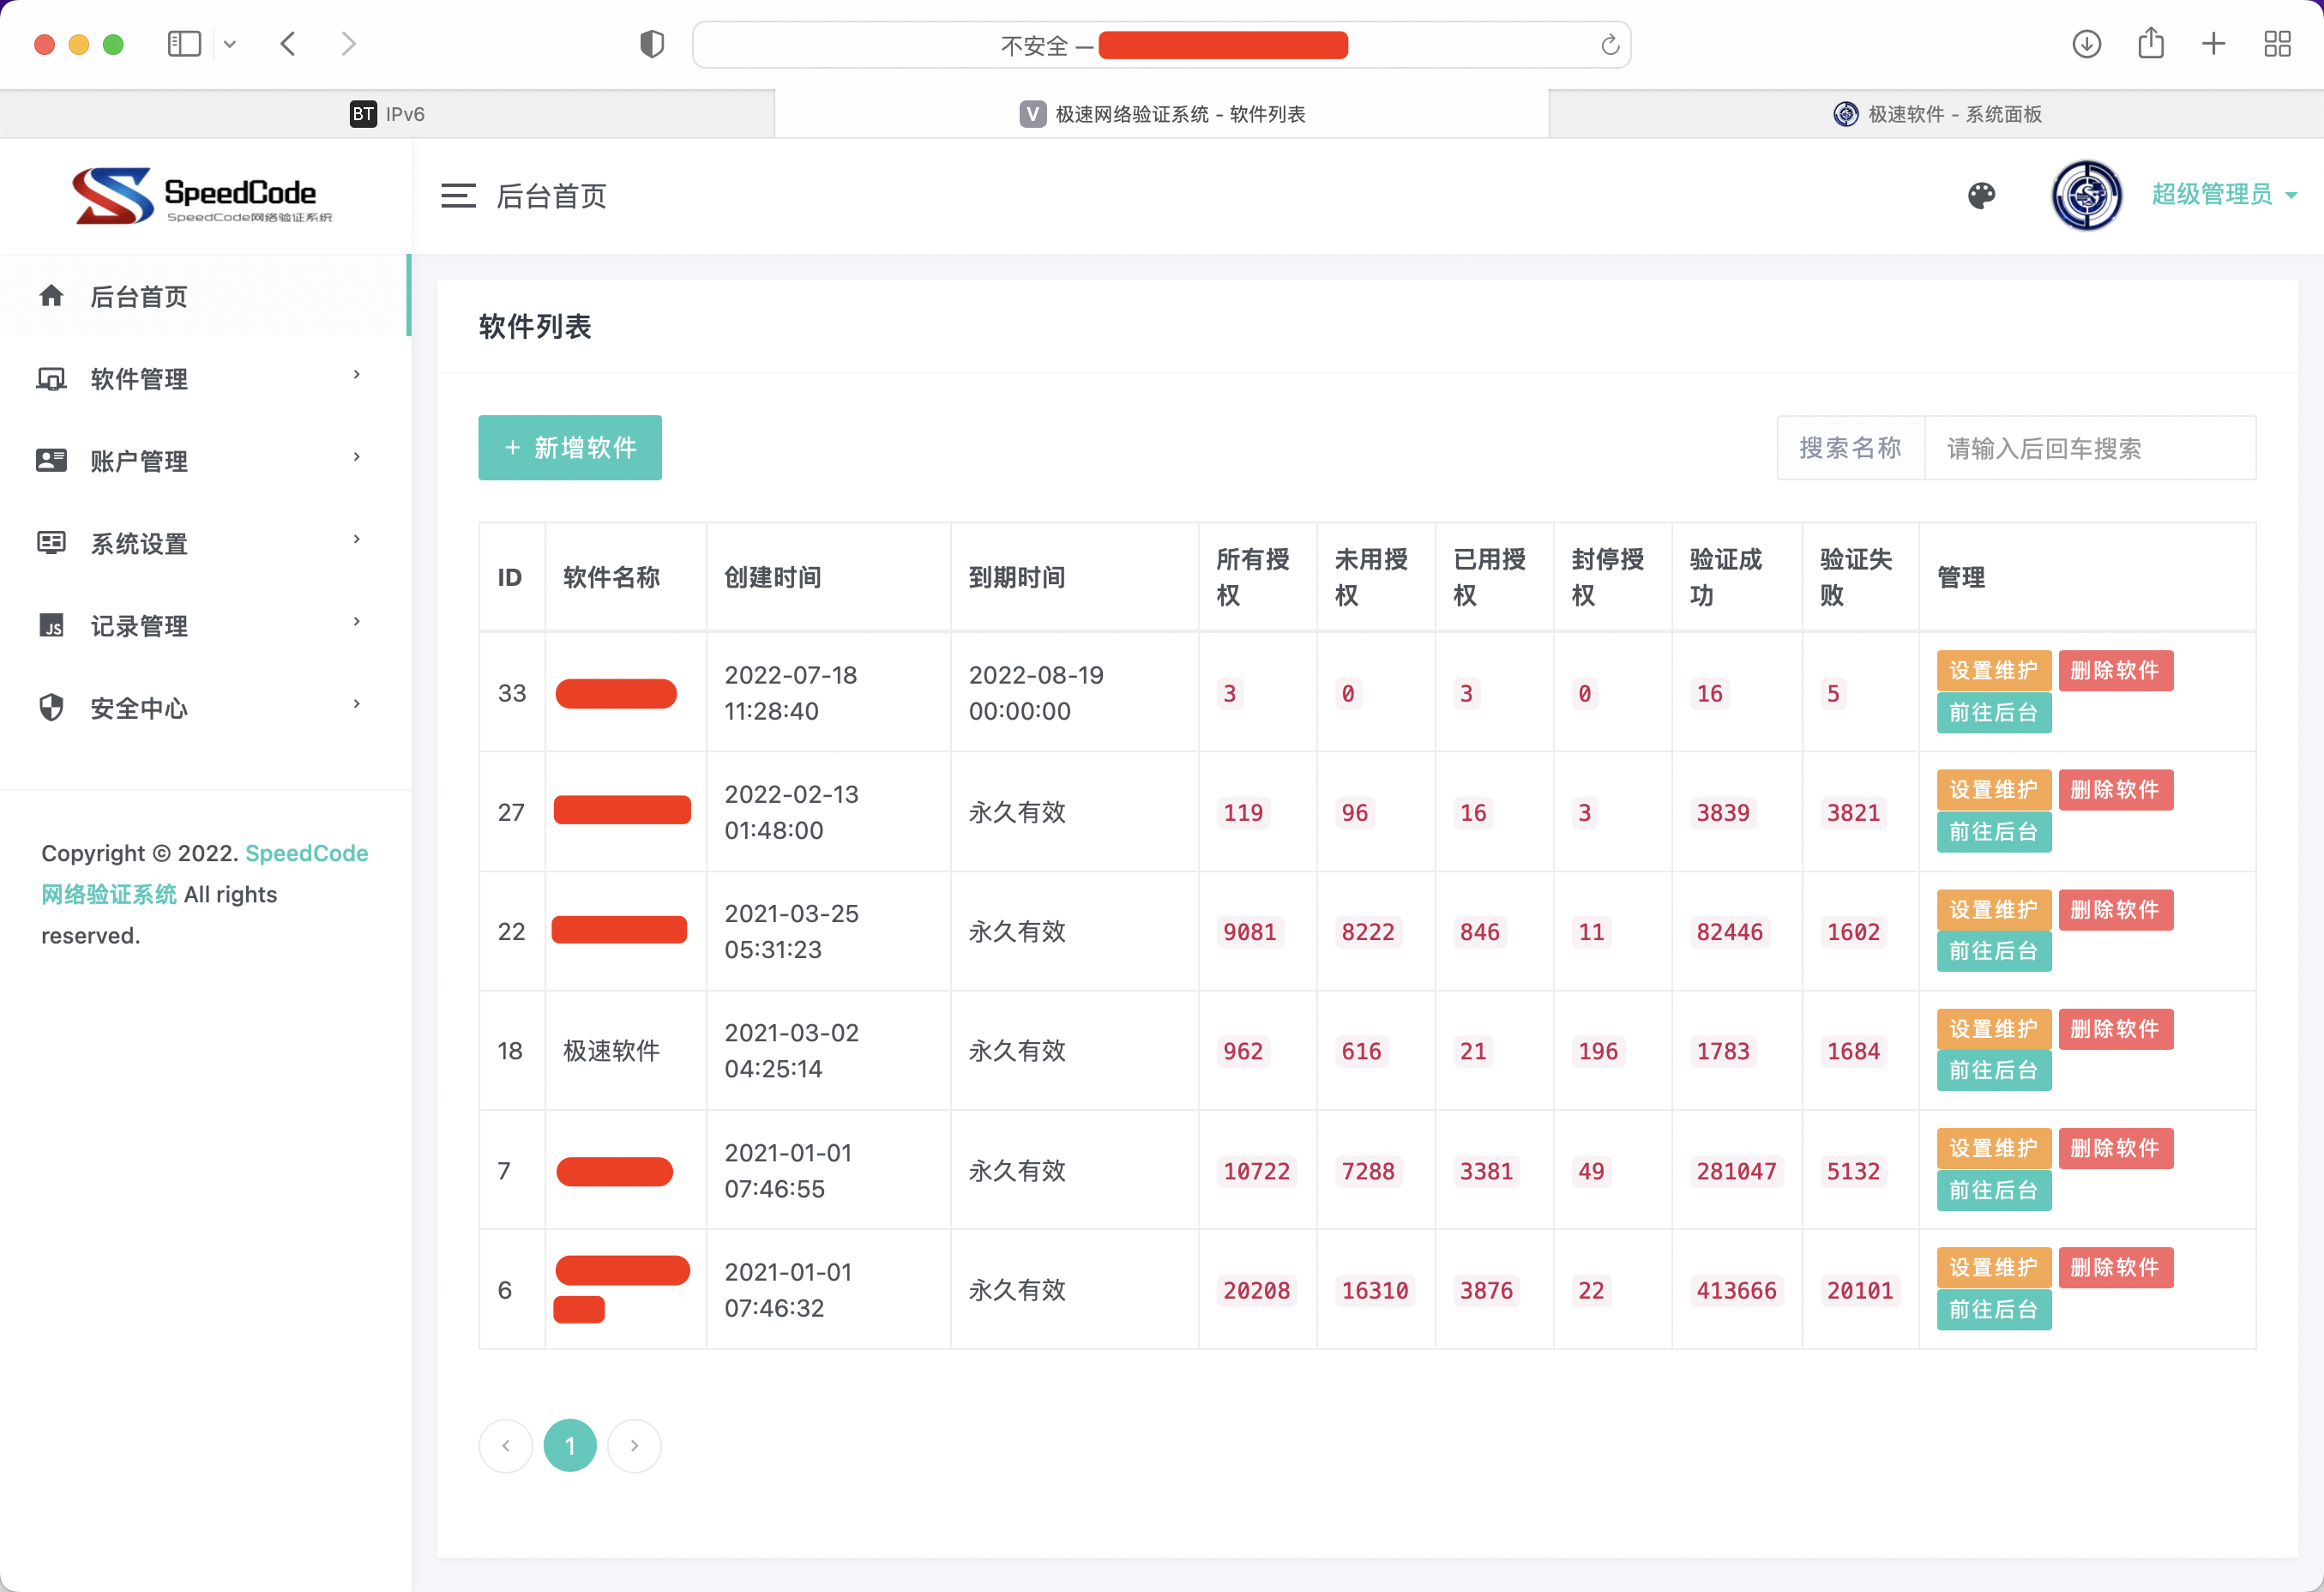
Task: Click the home icon beside 后台首页
Action: [x=51, y=296]
